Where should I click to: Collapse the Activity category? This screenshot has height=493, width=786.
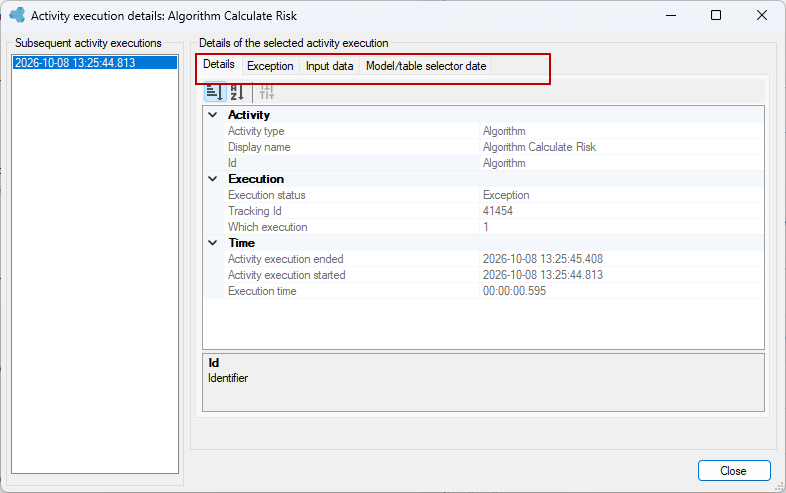(x=213, y=115)
